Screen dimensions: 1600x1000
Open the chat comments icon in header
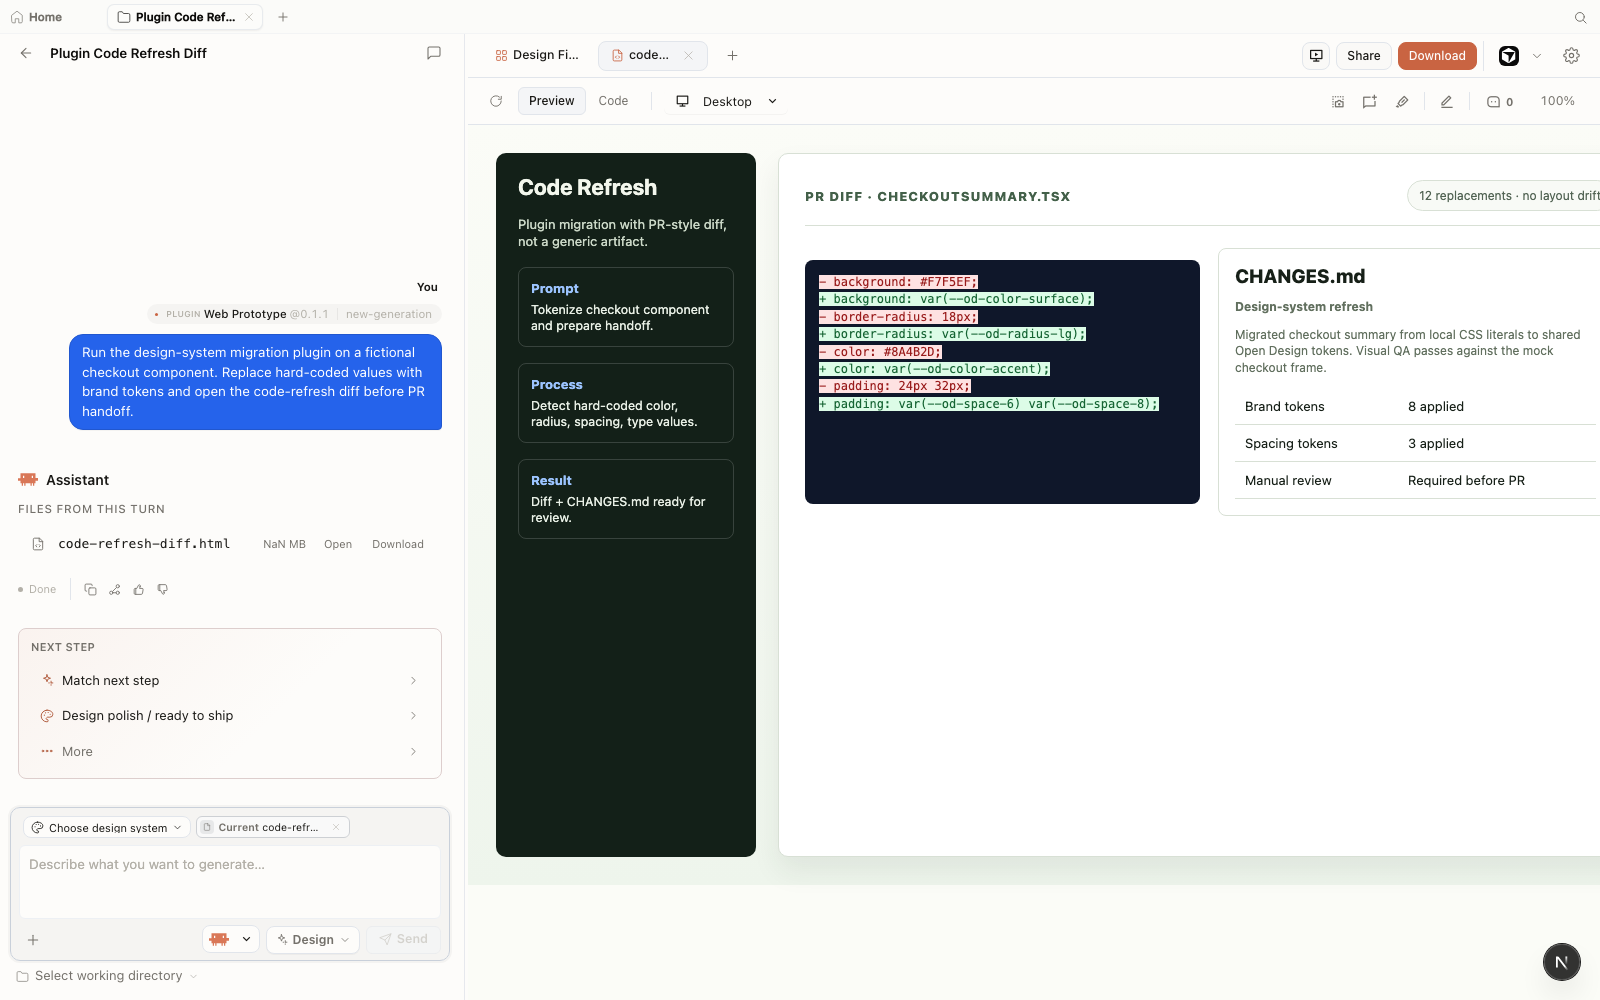(x=434, y=53)
